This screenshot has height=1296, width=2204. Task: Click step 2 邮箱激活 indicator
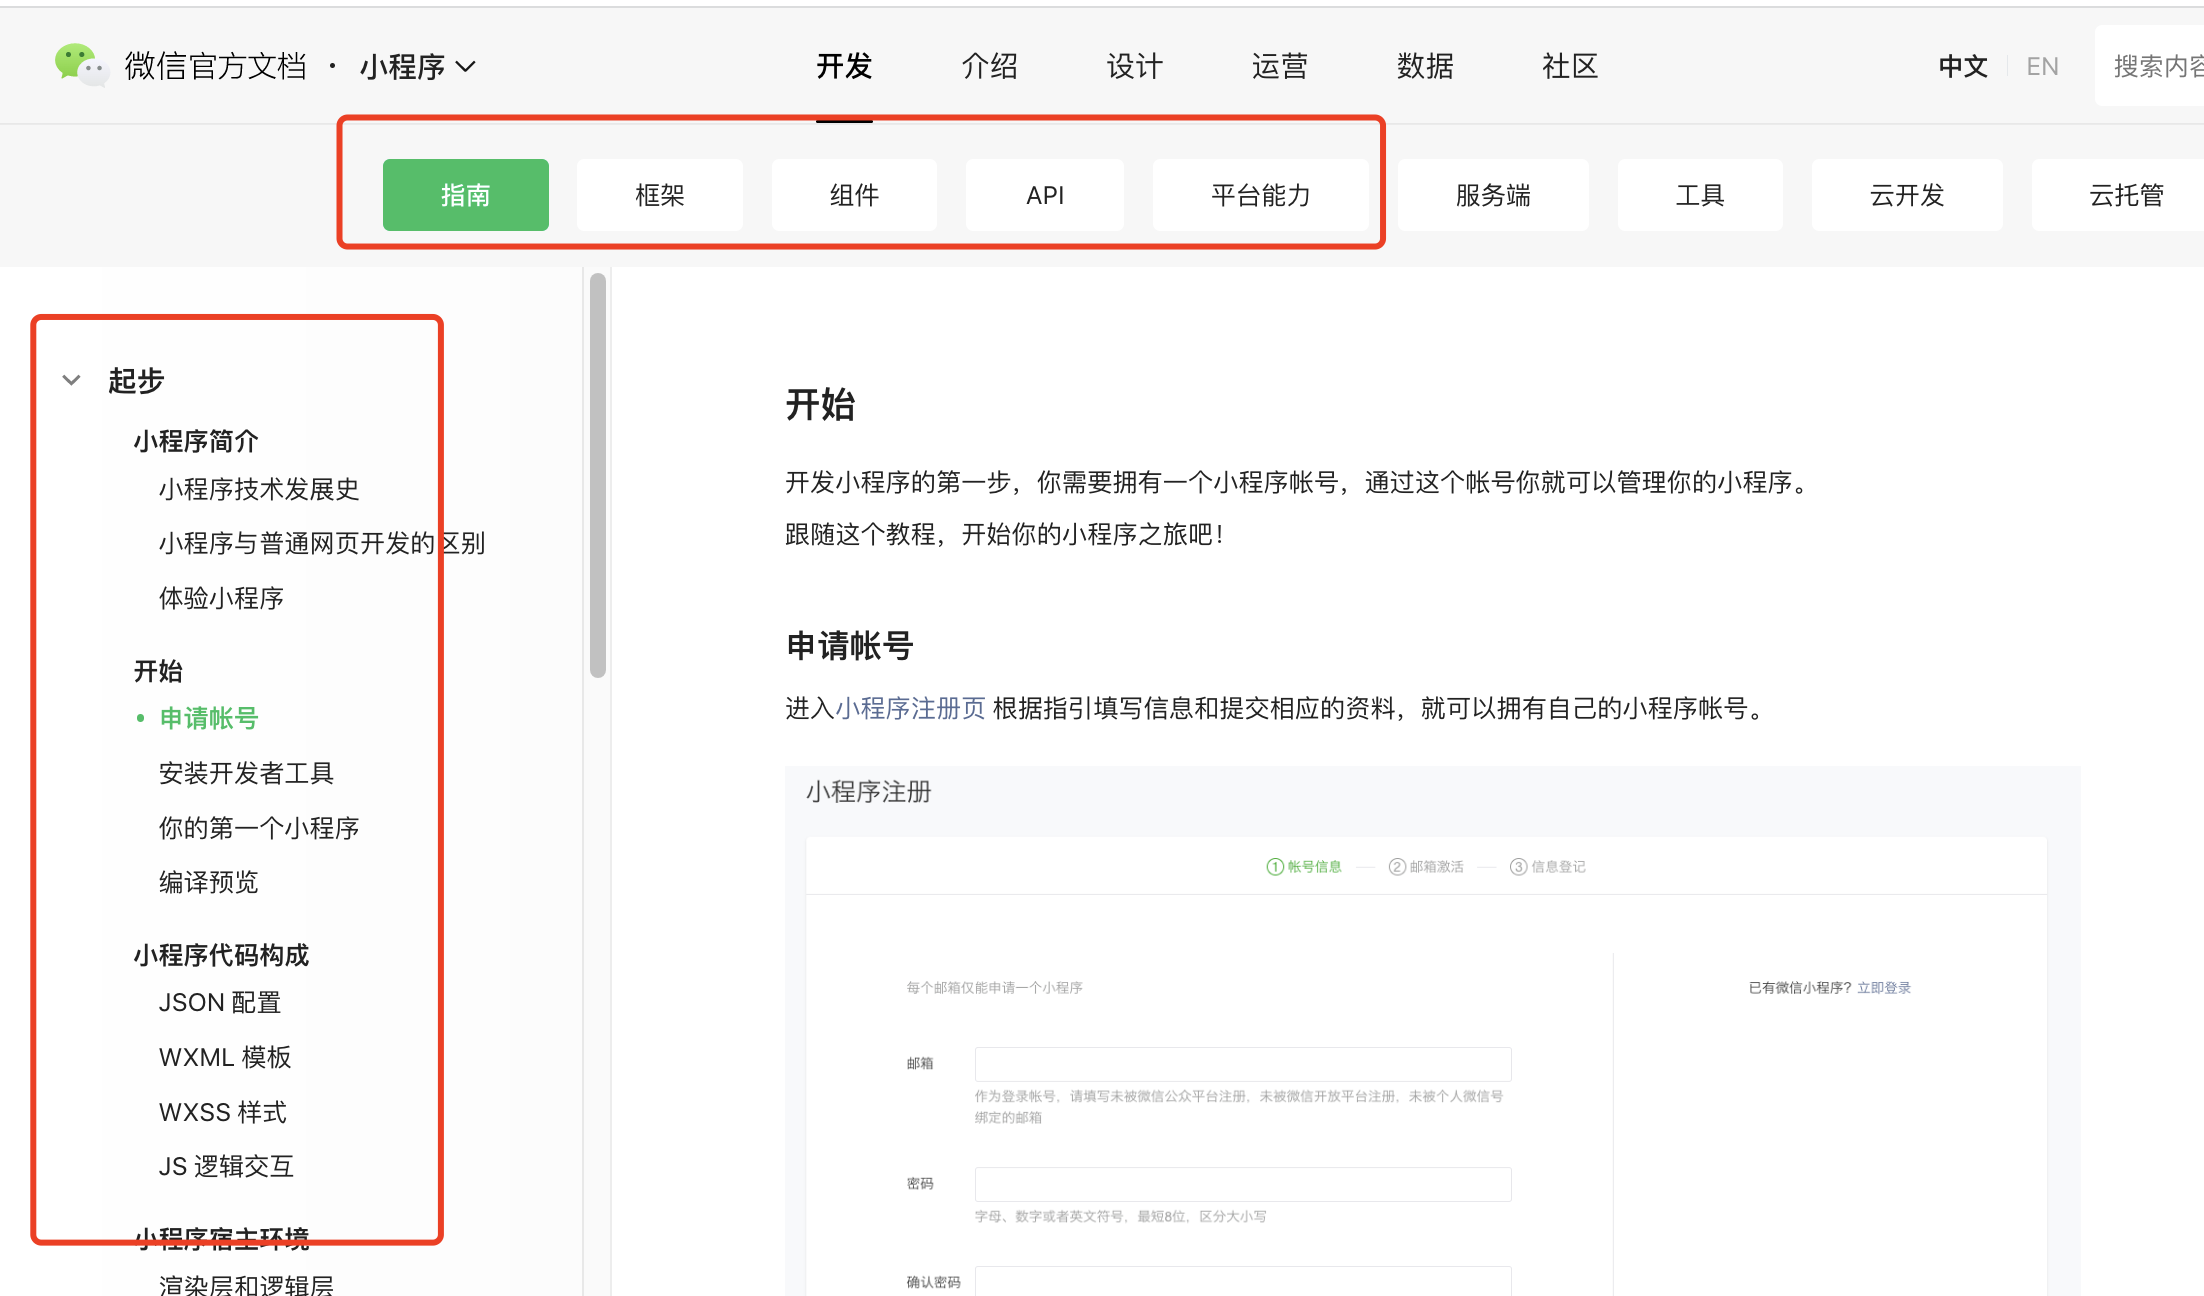[x=1426, y=866]
